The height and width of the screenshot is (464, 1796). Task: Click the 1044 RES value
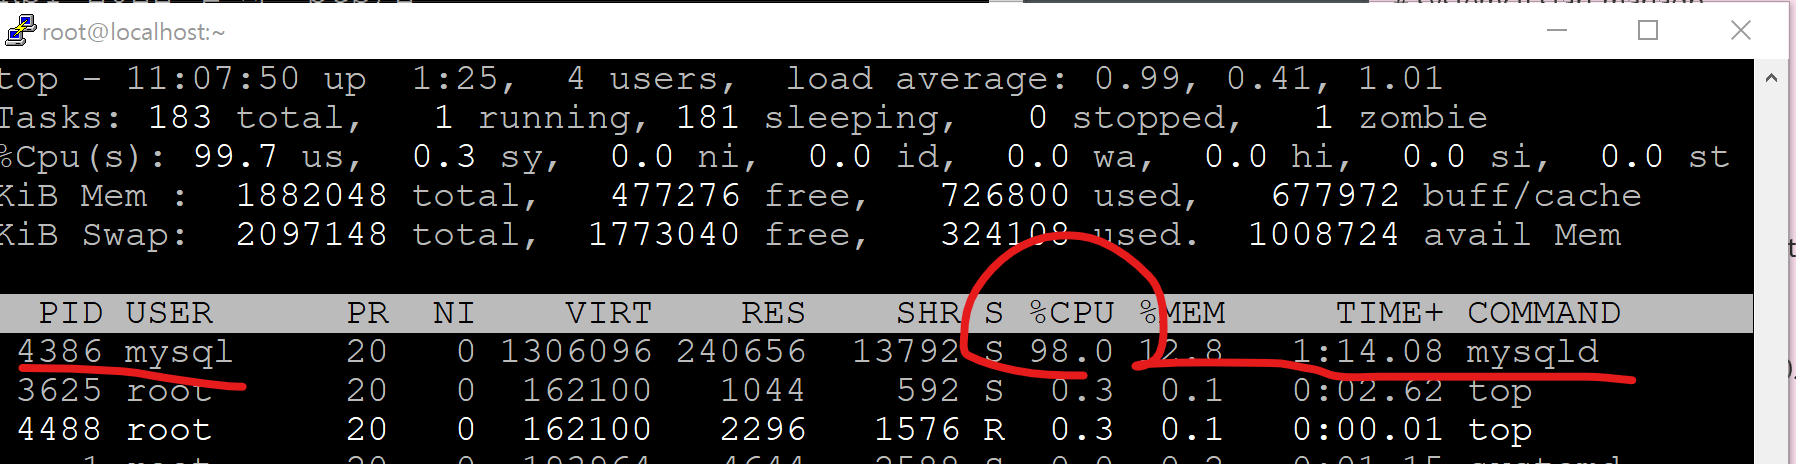pyautogui.click(x=763, y=391)
